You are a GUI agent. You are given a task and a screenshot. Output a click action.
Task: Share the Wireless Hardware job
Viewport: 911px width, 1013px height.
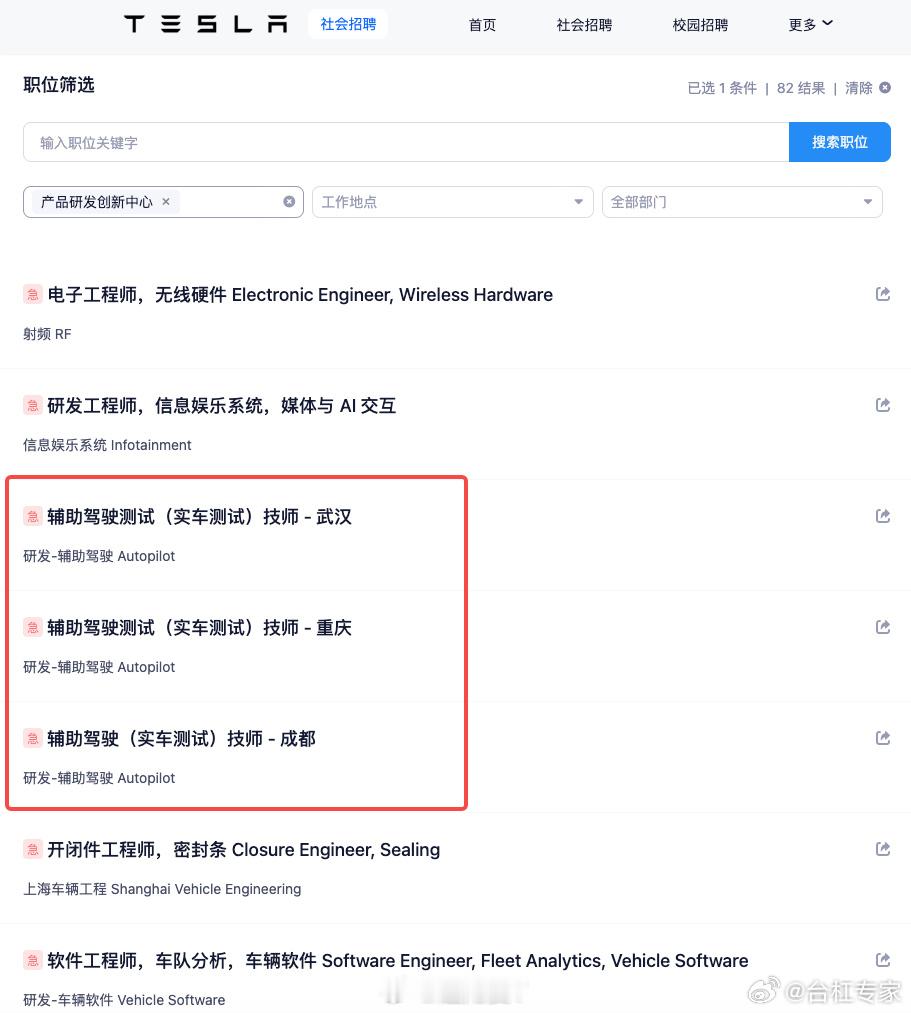(x=883, y=294)
